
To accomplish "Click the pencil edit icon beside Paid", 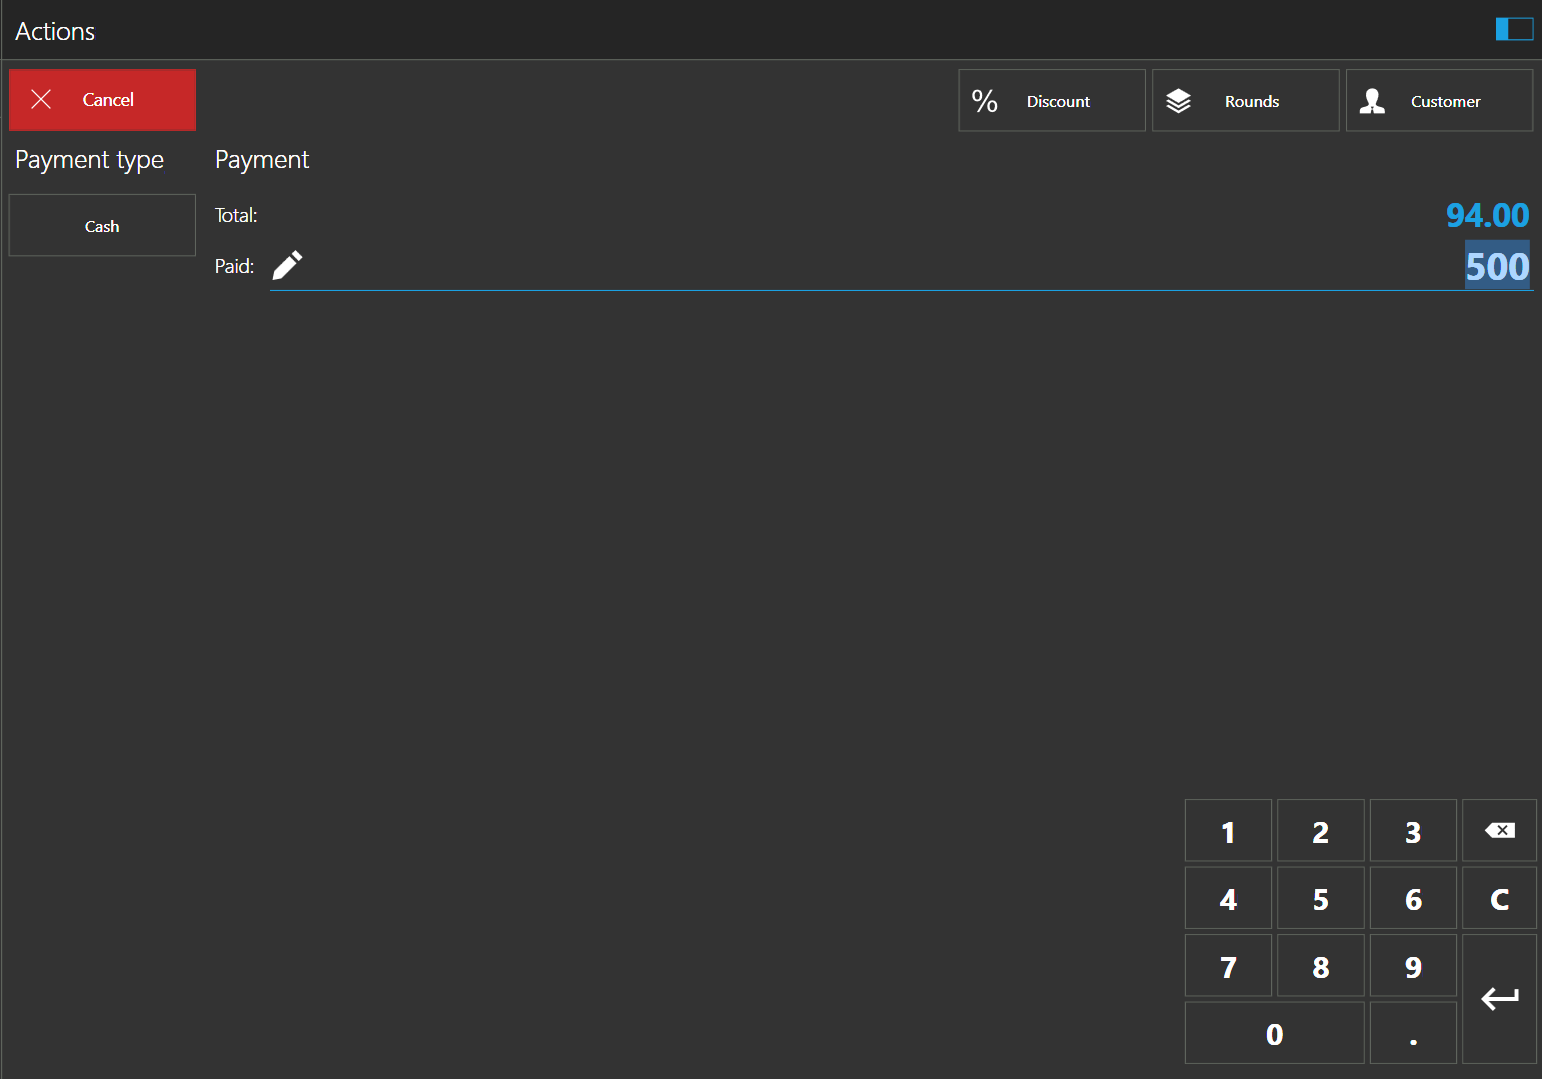I will 287,265.
